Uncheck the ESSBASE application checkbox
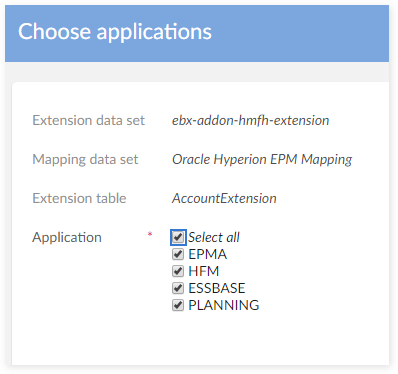The height and width of the screenshot is (374, 398). coord(178,288)
